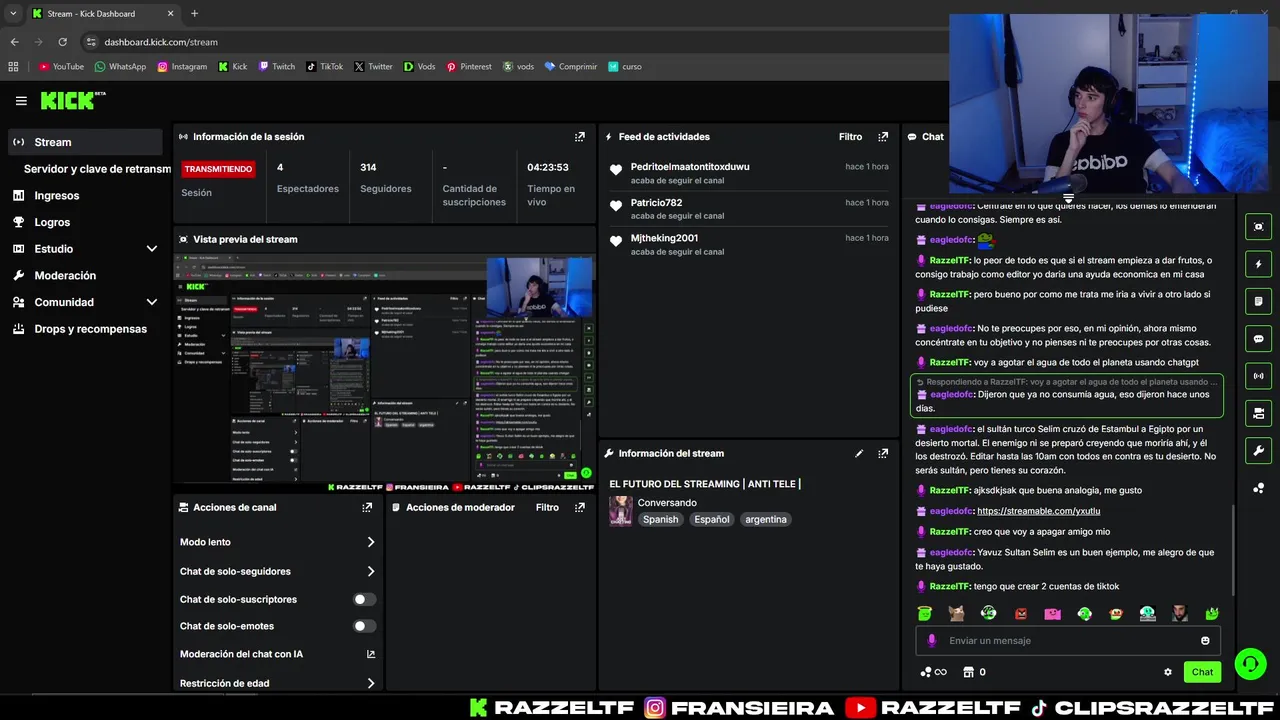
Task: Pop out the Información del stream panel
Action: (x=882, y=453)
